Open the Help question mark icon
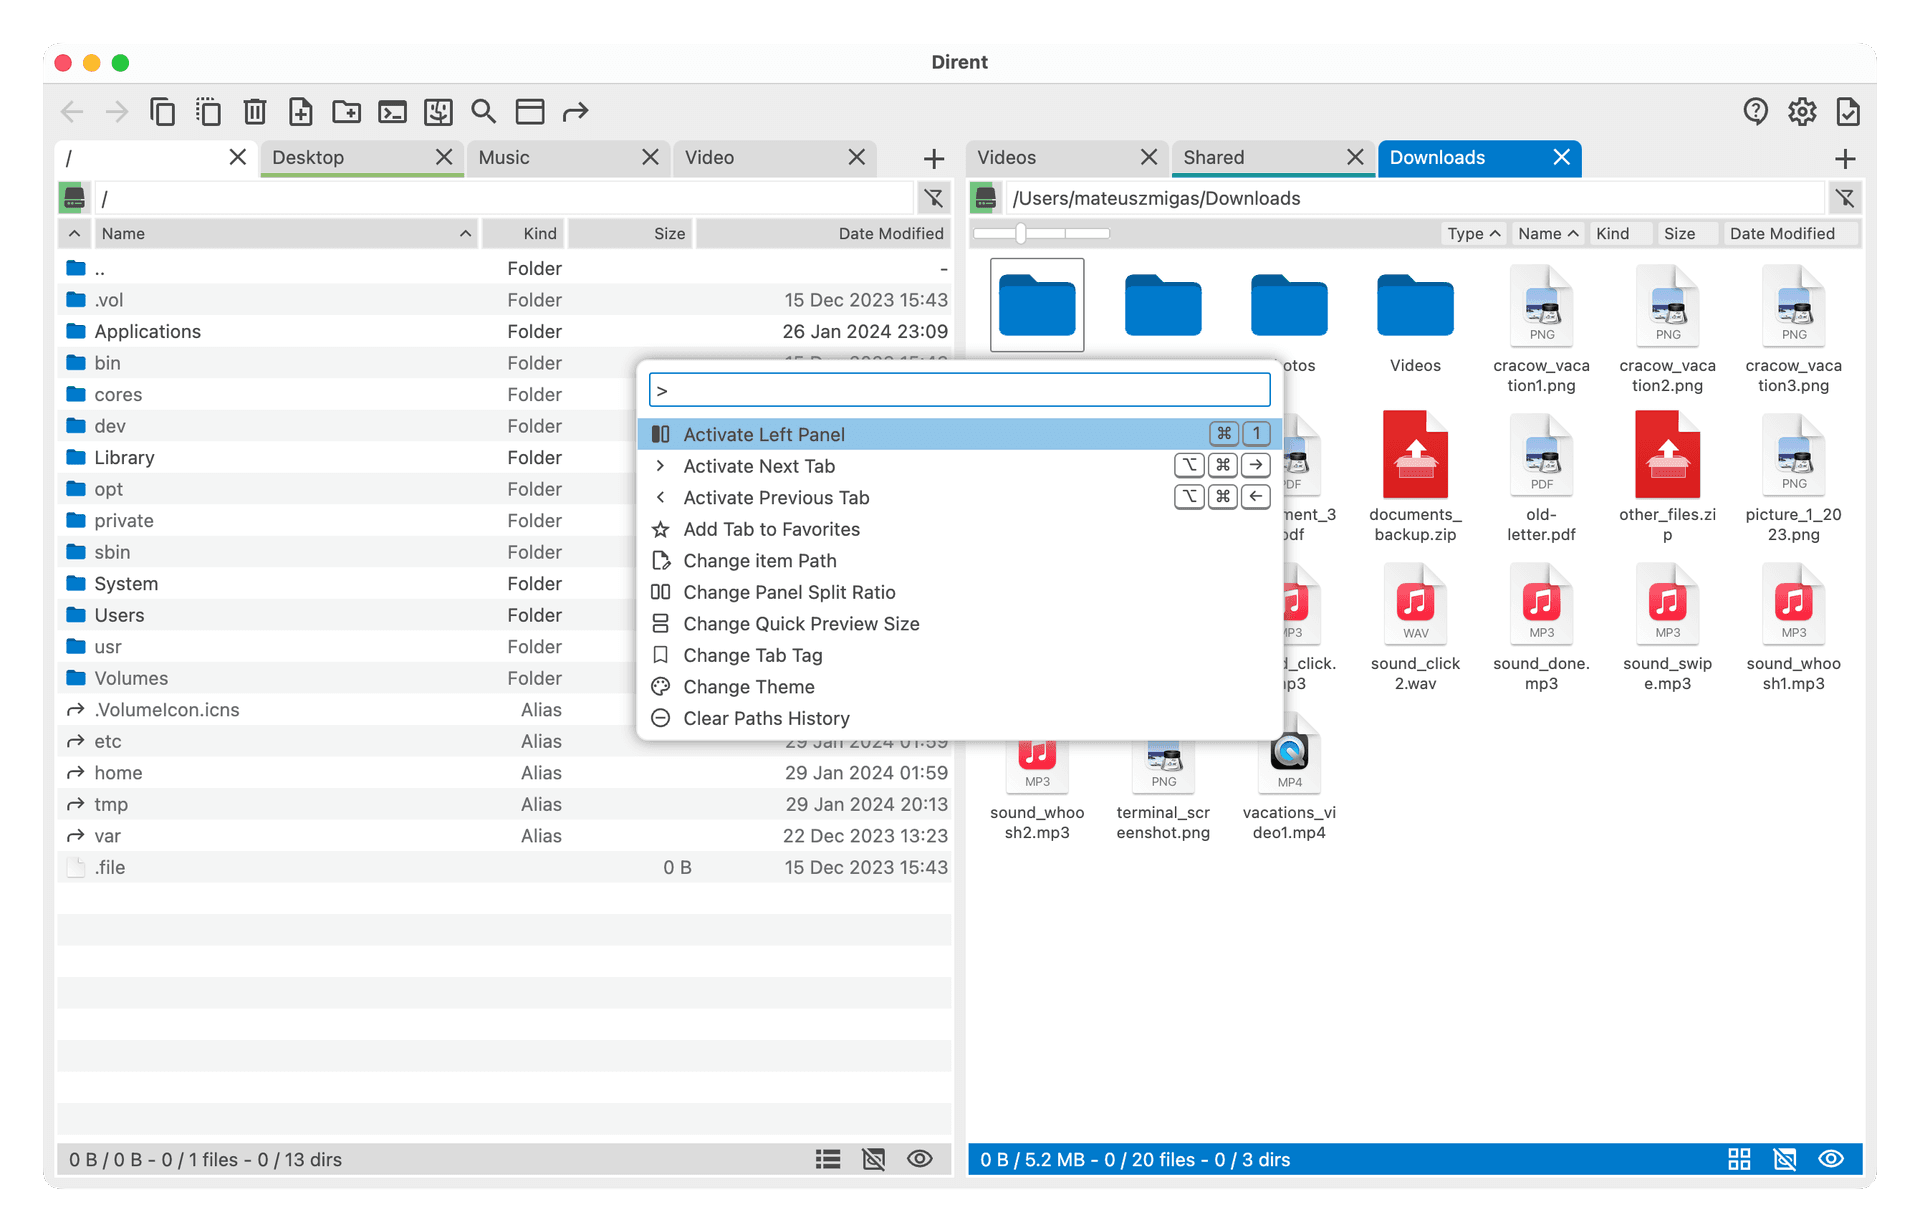 point(1756,111)
